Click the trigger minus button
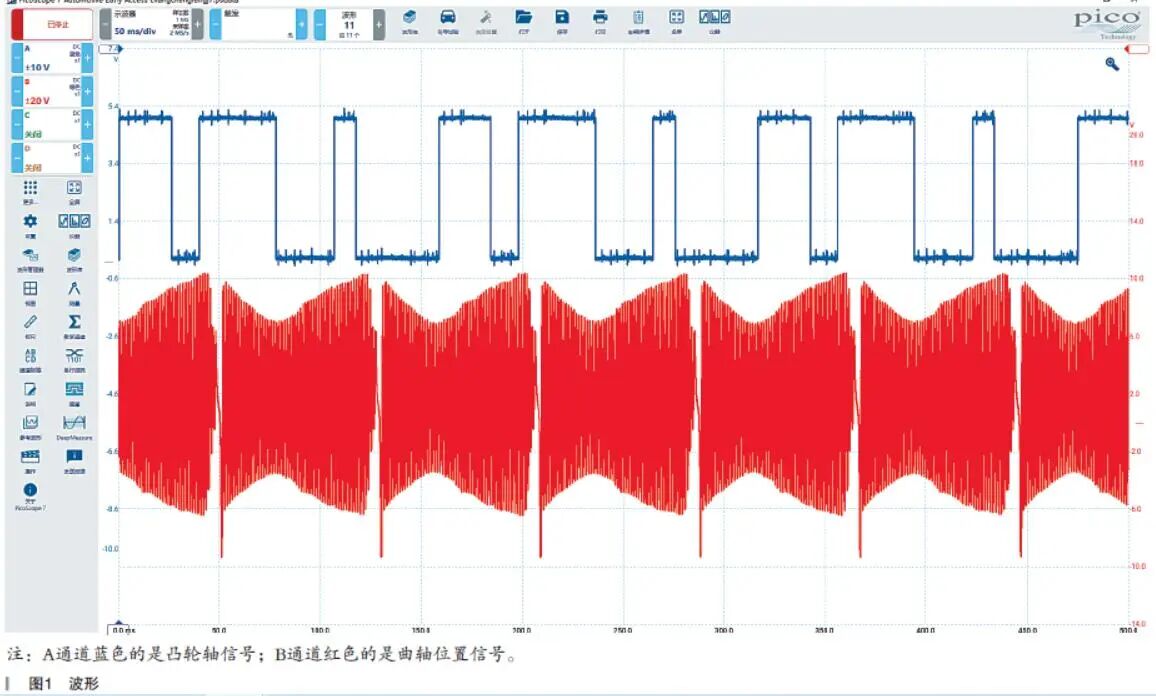This screenshot has width=1156, height=696. point(215,24)
